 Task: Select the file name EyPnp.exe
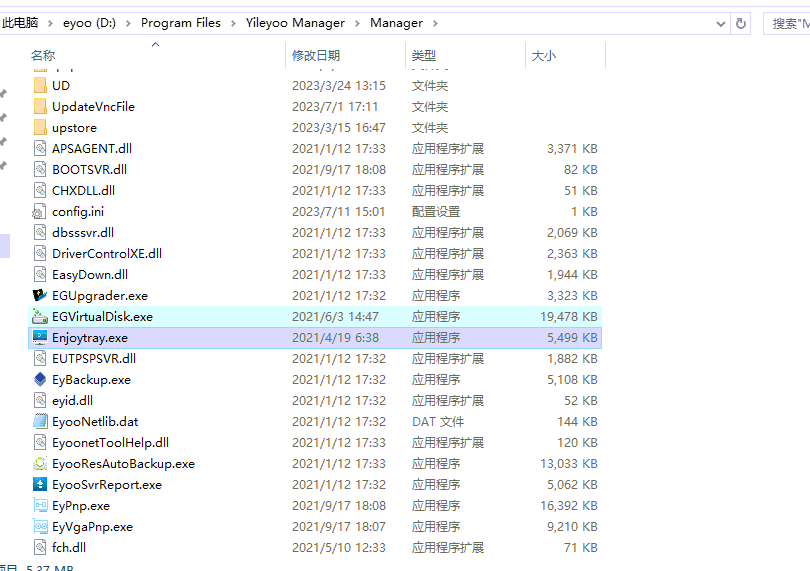coord(81,505)
